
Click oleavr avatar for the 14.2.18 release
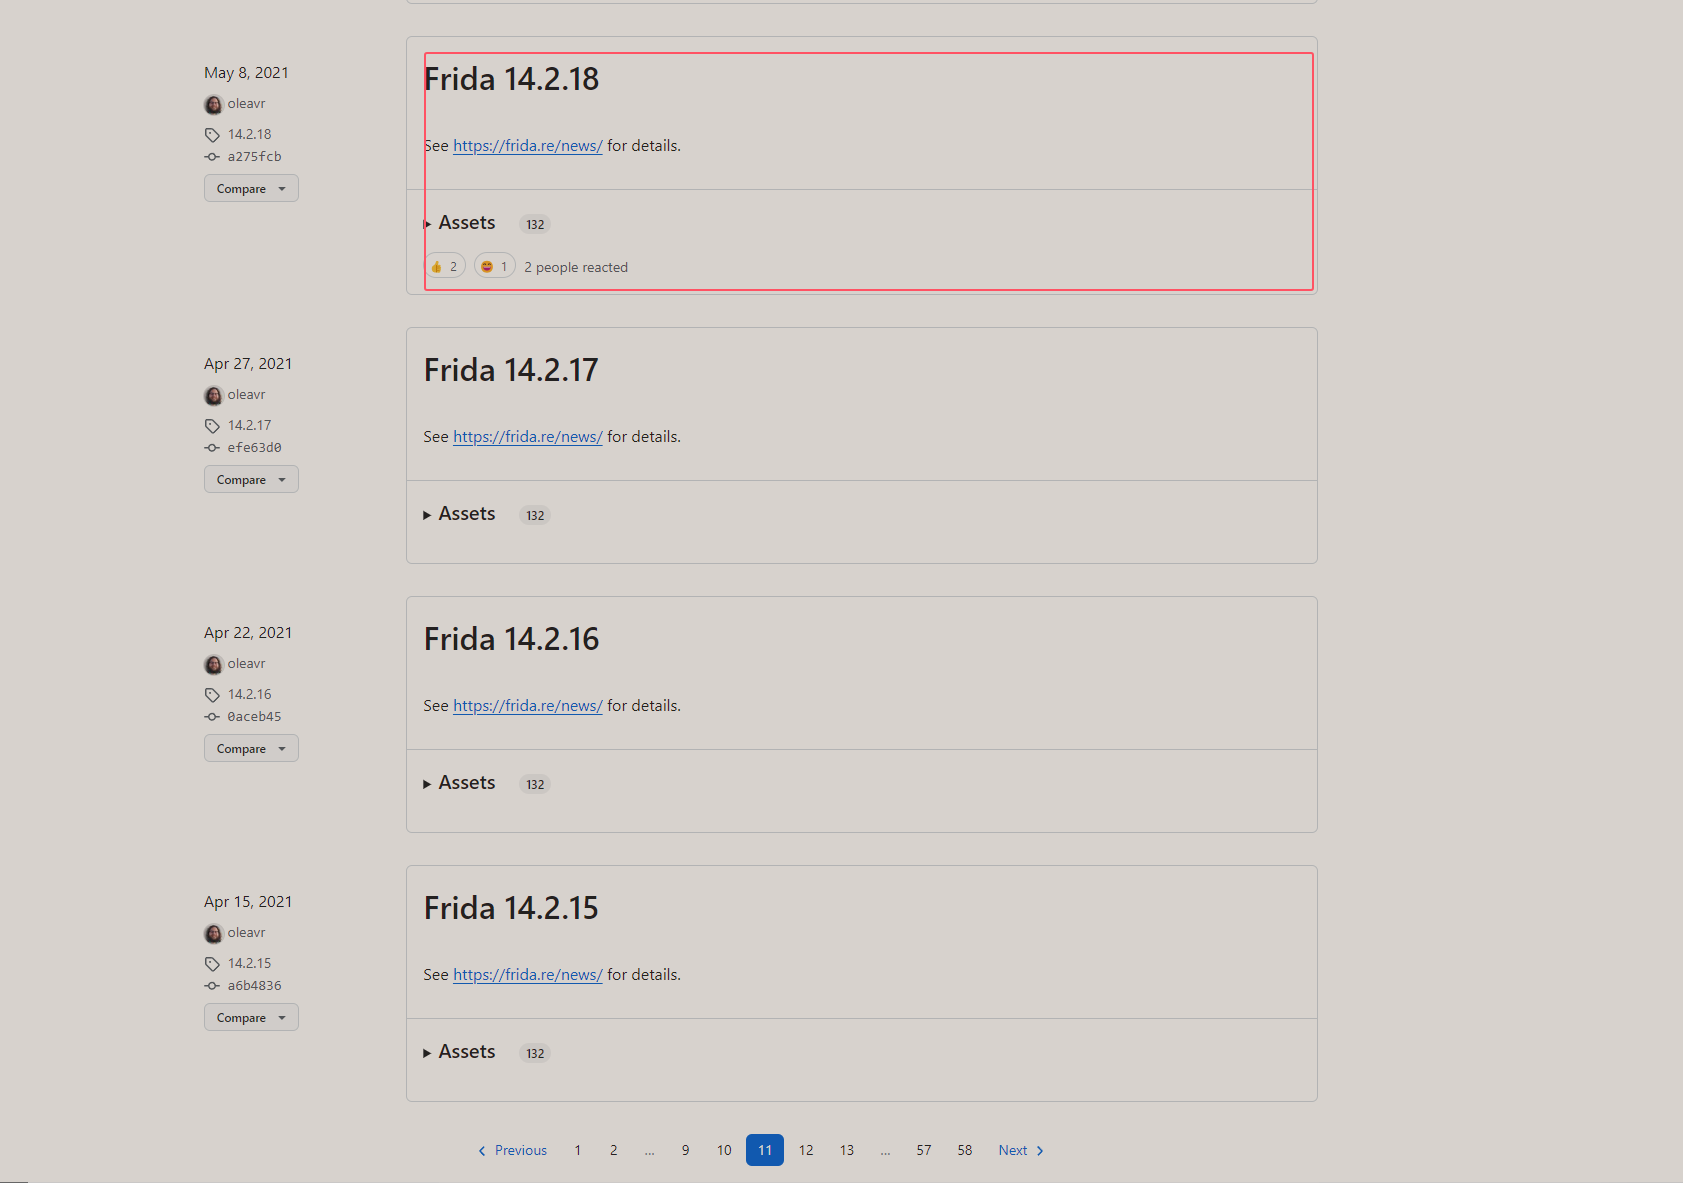click(x=213, y=104)
